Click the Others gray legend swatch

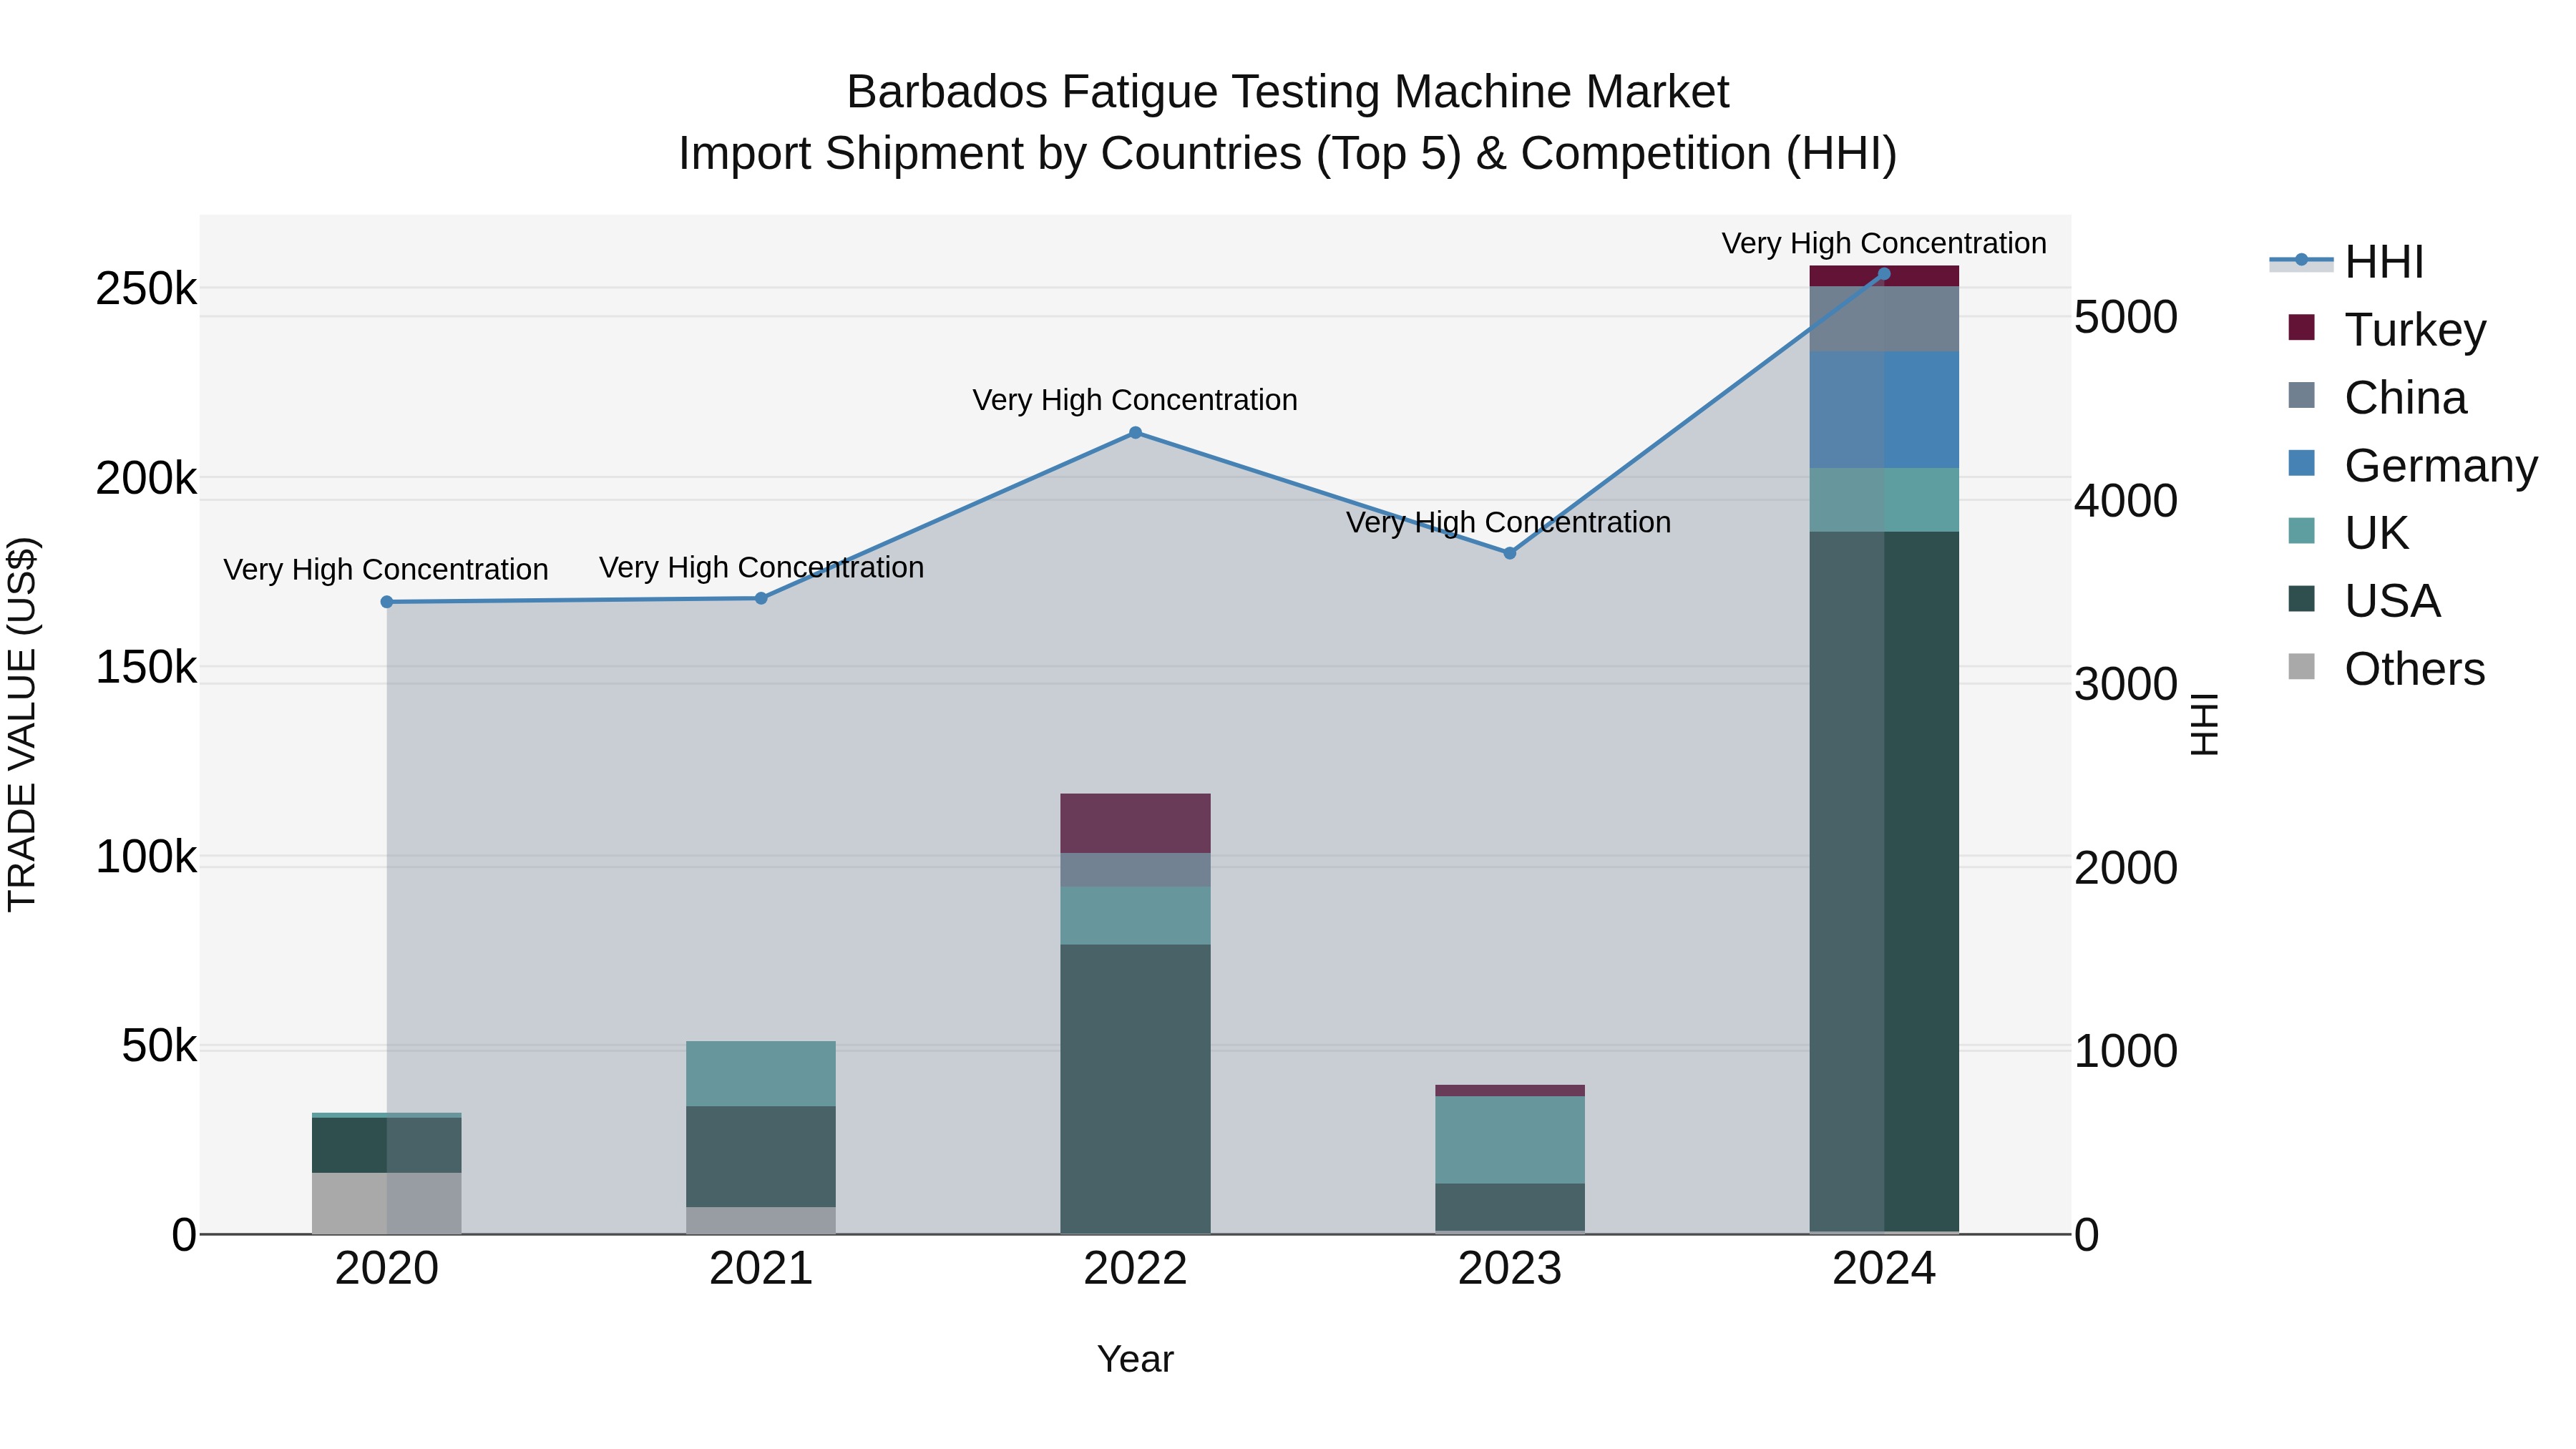(2301, 666)
